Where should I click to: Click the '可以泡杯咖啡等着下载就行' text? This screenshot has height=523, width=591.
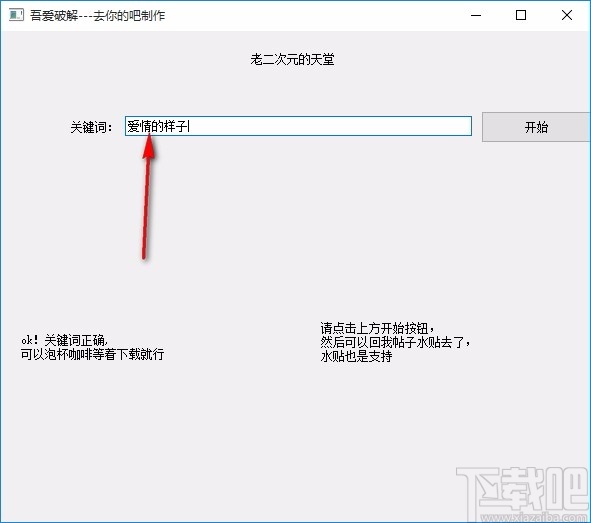point(92,354)
